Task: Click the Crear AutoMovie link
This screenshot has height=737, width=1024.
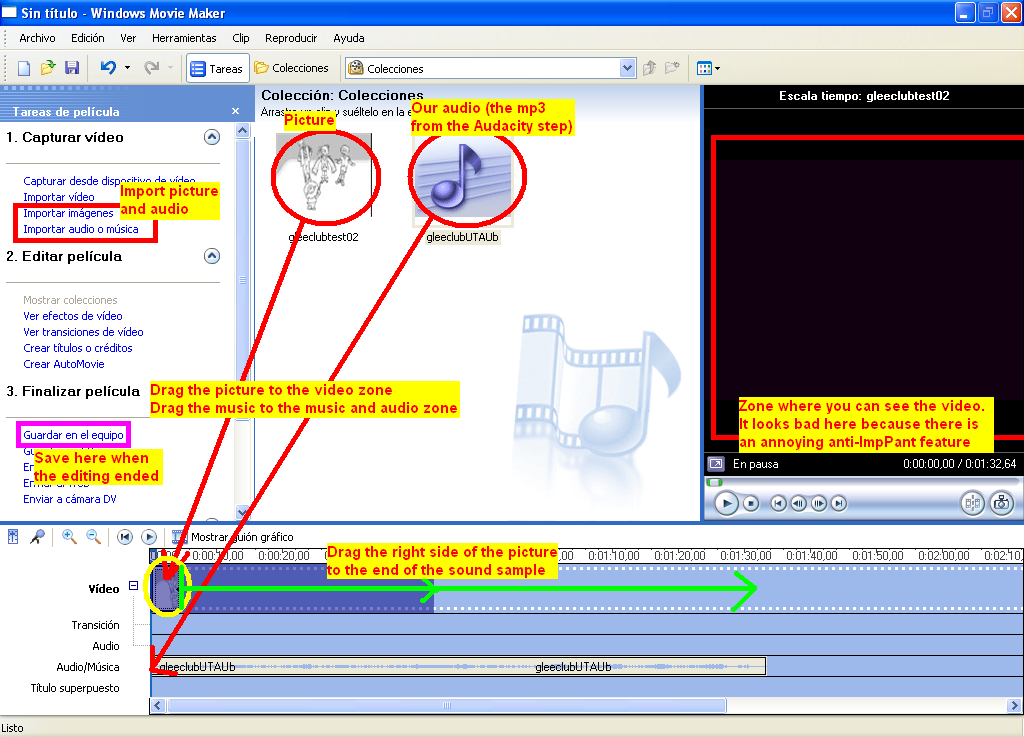Action: (x=63, y=364)
